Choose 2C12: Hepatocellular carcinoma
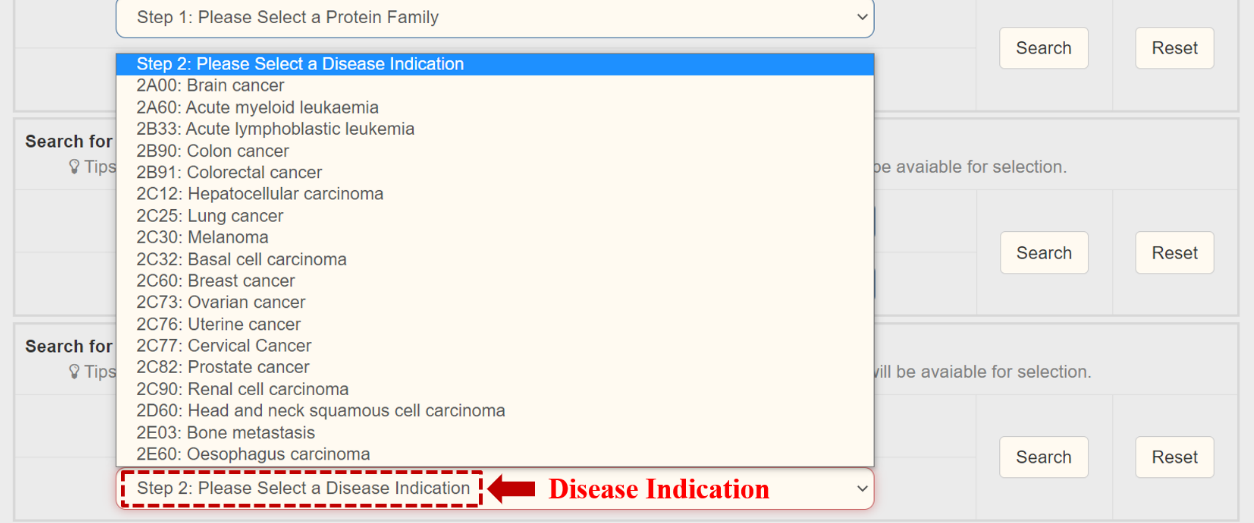1254x523 pixels. [260, 194]
